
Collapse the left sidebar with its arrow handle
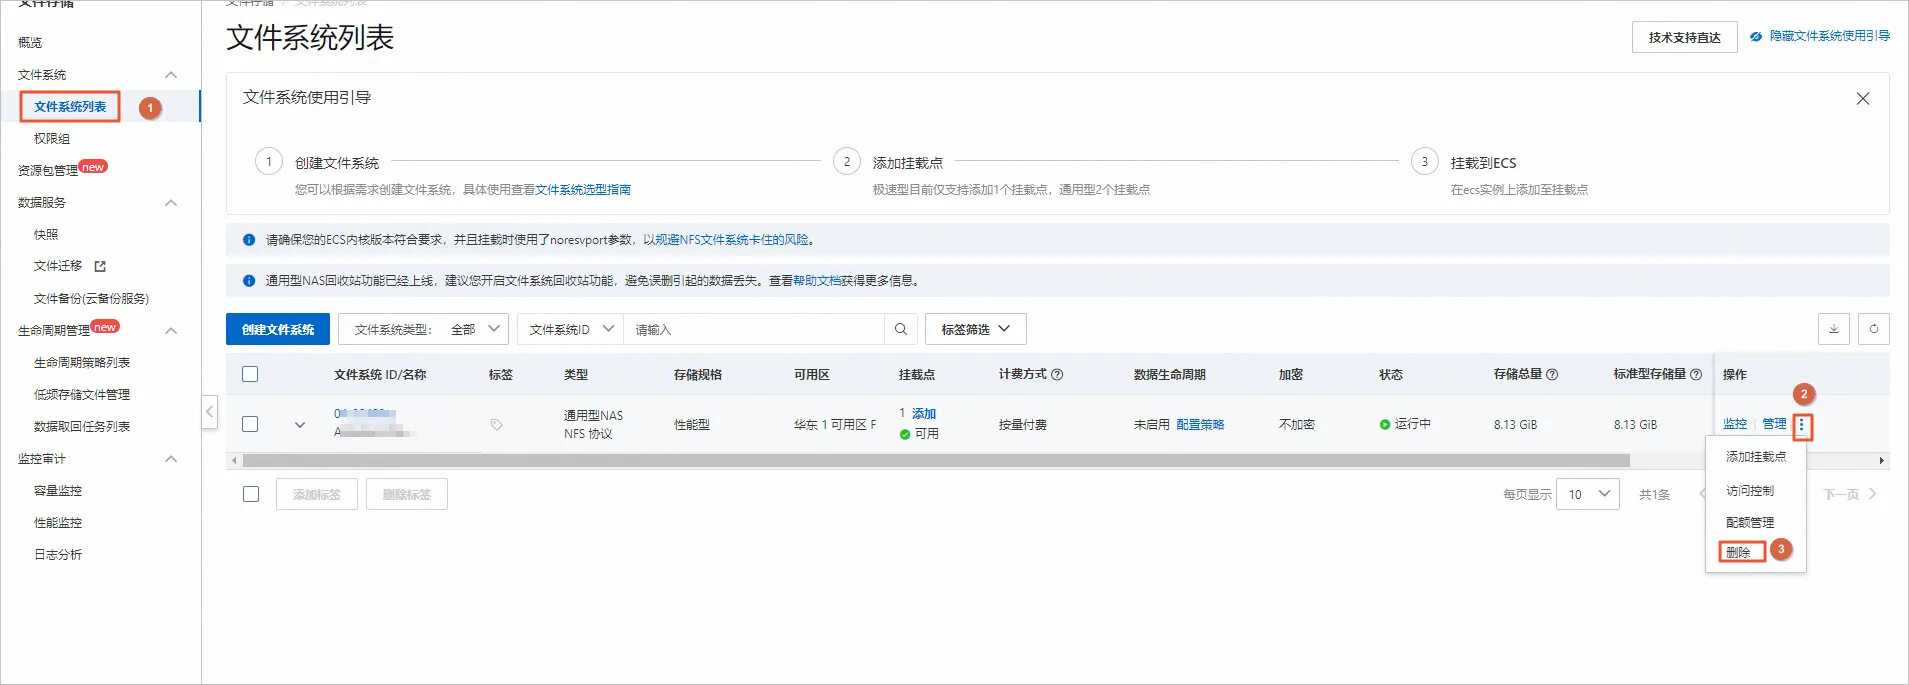[x=210, y=411]
